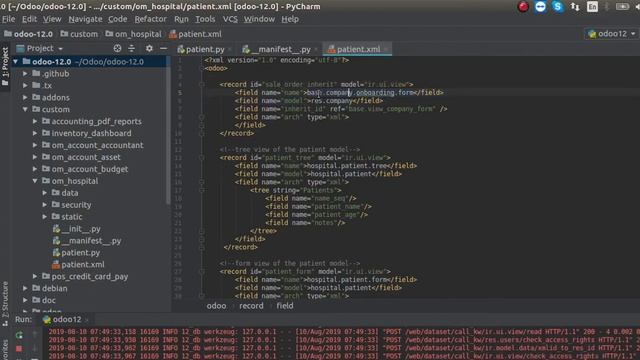The height and width of the screenshot is (360, 640).
Task: Click the rerun icon in Run panel
Action: (19, 335)
